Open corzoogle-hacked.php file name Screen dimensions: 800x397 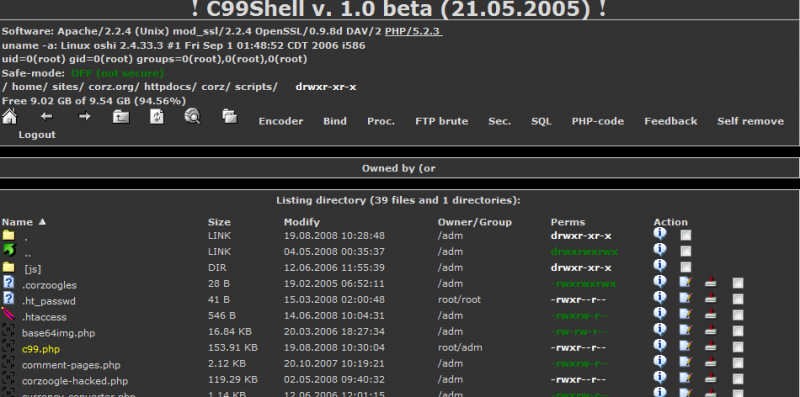(x=75, y=381)
